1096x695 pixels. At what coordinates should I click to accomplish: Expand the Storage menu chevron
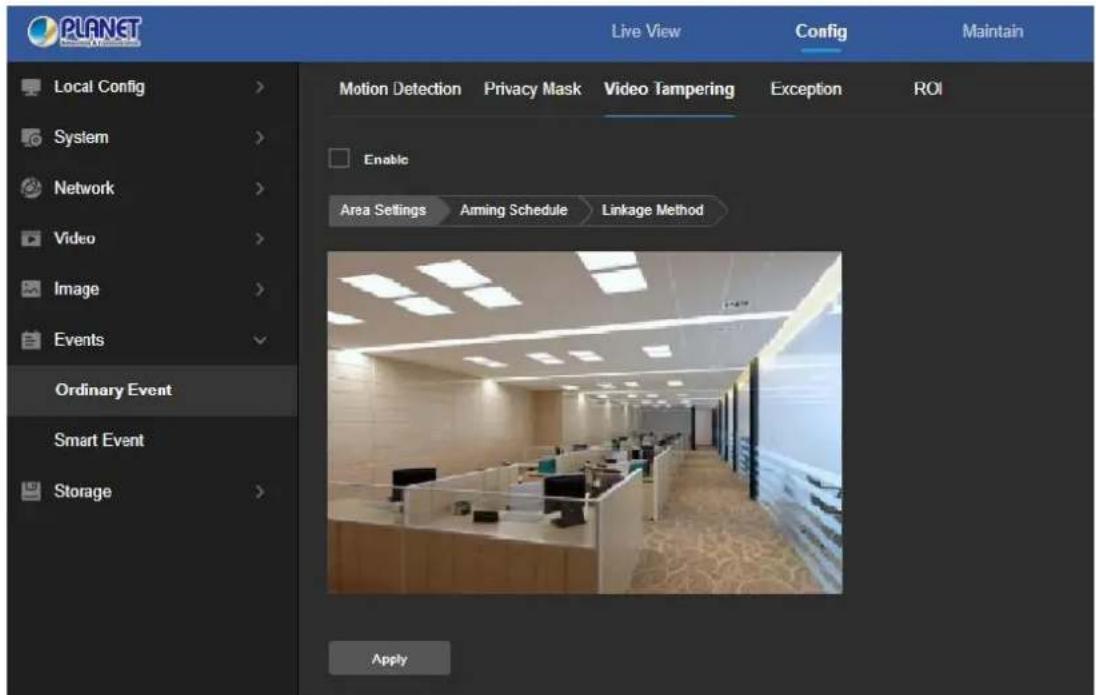click(259, 492)
